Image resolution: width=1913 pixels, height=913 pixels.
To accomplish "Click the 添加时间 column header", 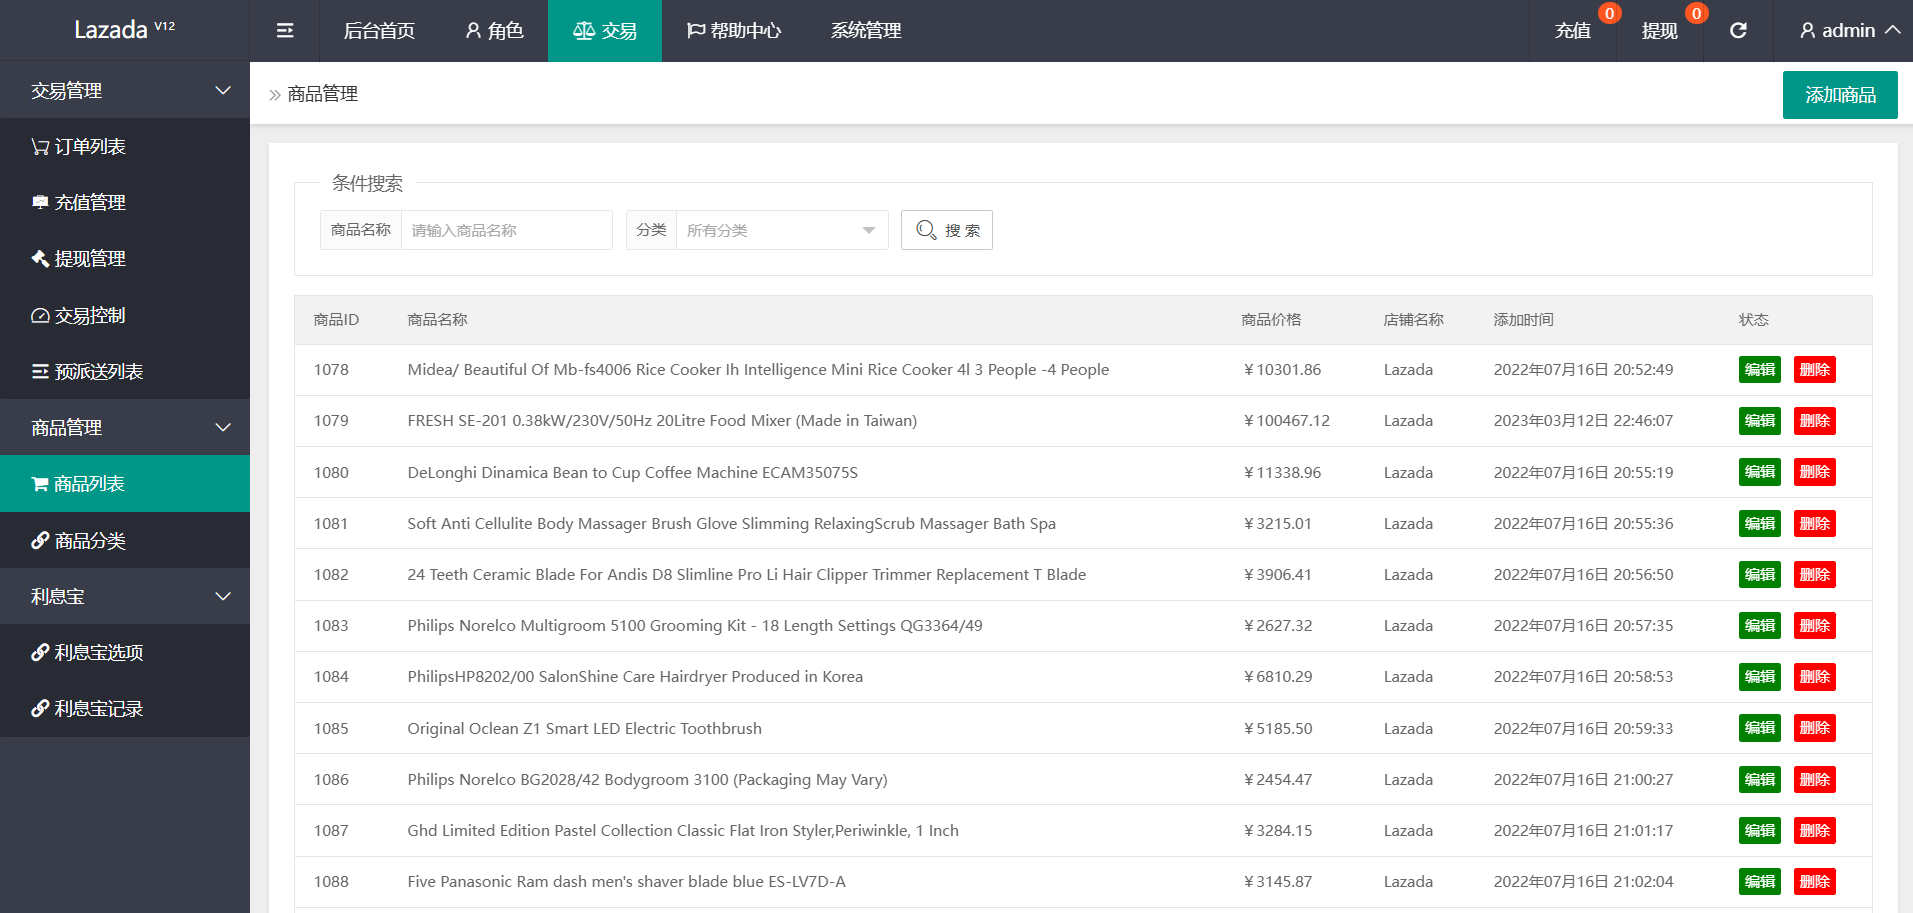I will pos(1523,320).
